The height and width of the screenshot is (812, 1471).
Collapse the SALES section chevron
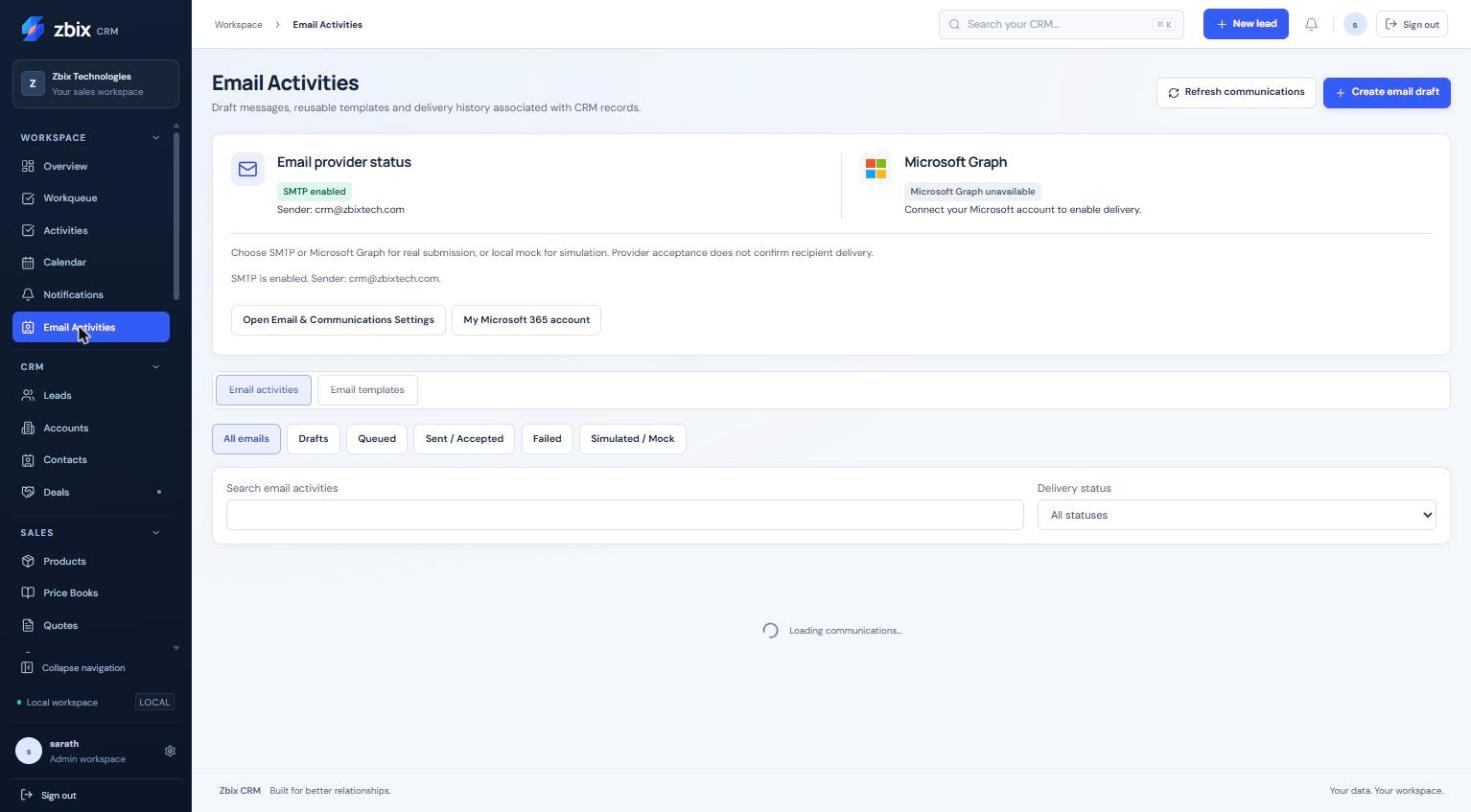coord(155,533)
